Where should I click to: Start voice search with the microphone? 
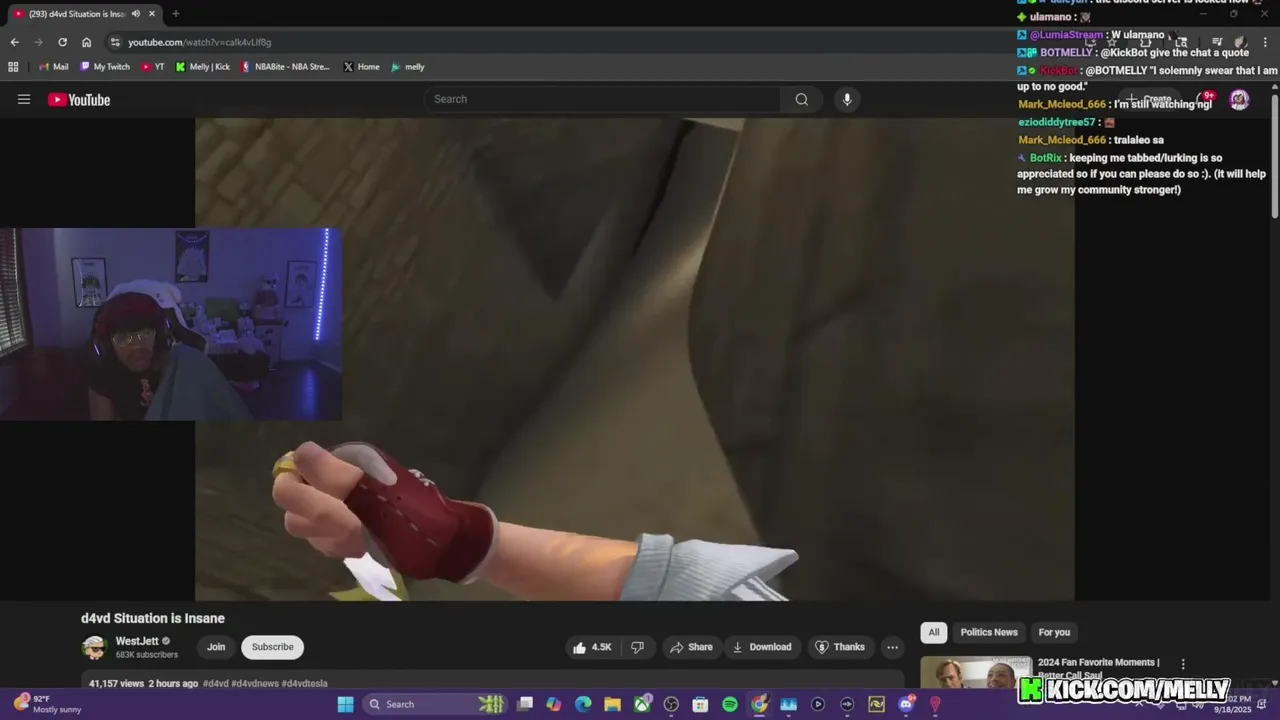[847, 99]
